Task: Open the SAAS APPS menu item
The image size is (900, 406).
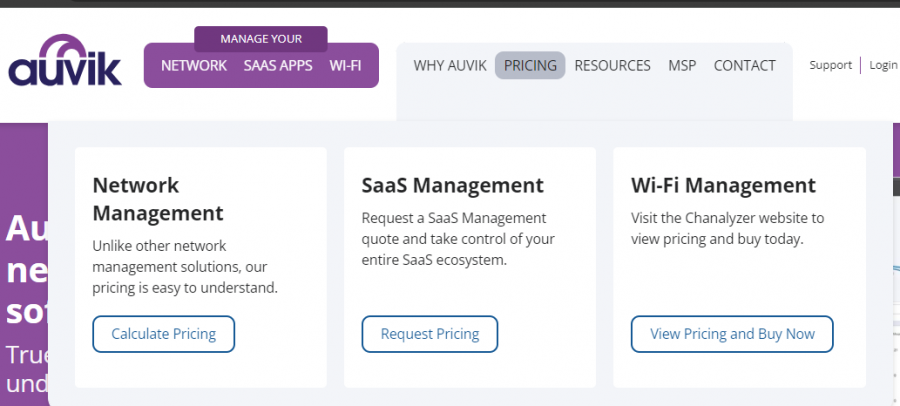Action: coord(278,65)
